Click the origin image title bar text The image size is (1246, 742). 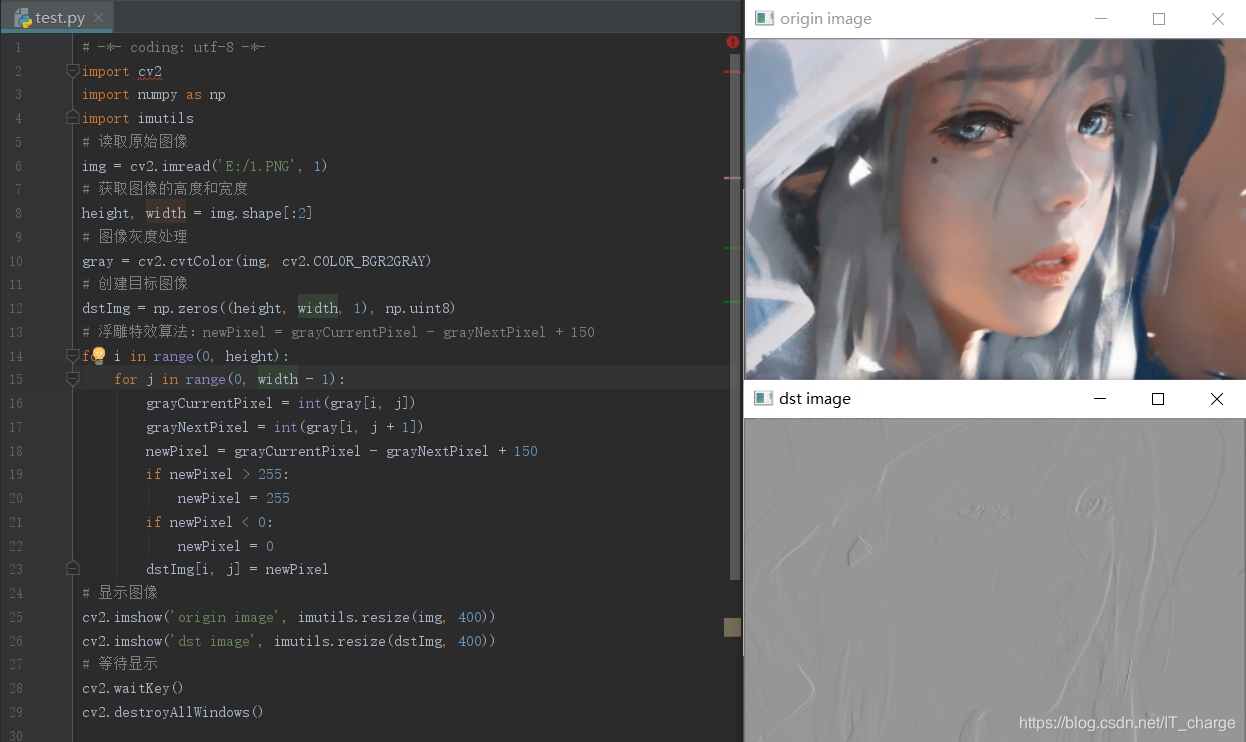point(826,19)
